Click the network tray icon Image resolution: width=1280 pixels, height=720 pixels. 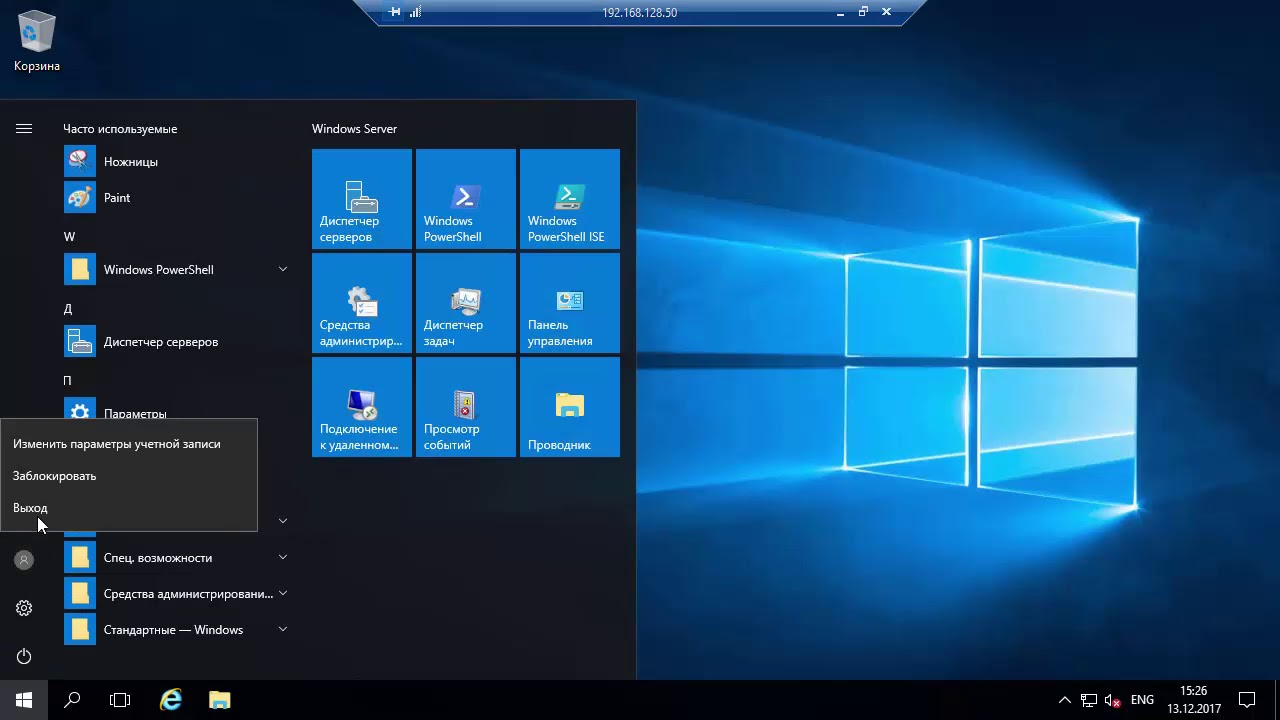[1089, 700]
